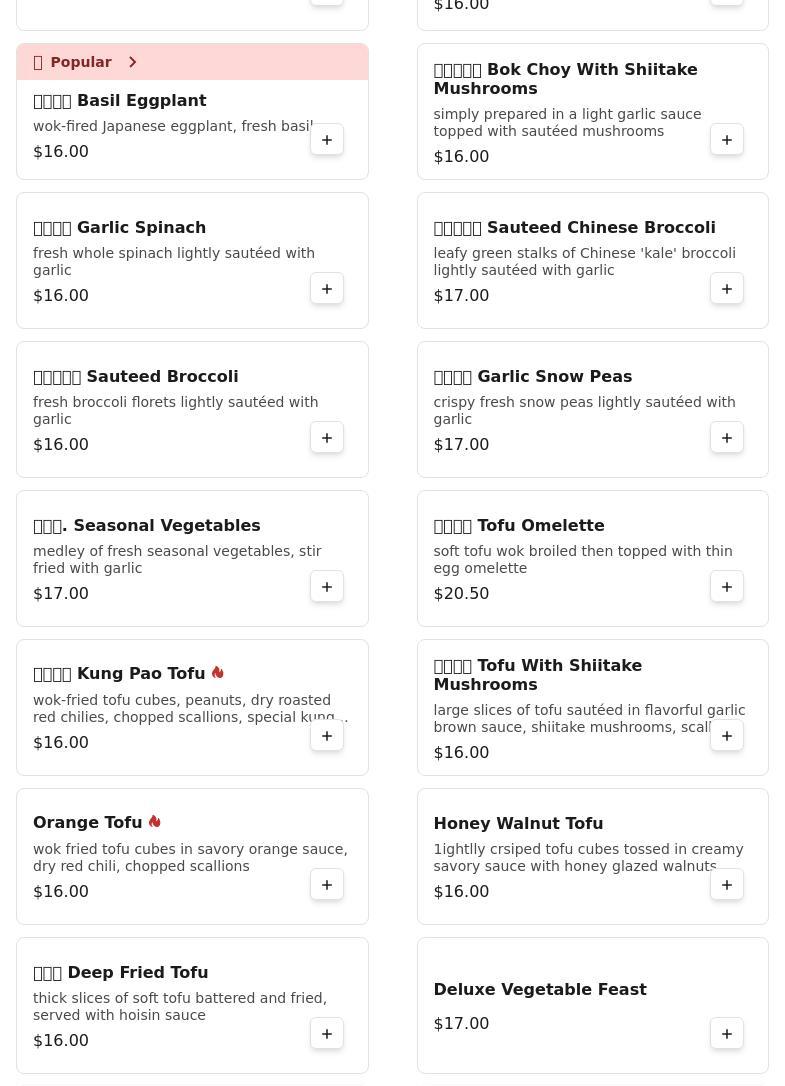Add Basil Eggplant to the order
785x1086 pixels.
[x=327, y=140]
